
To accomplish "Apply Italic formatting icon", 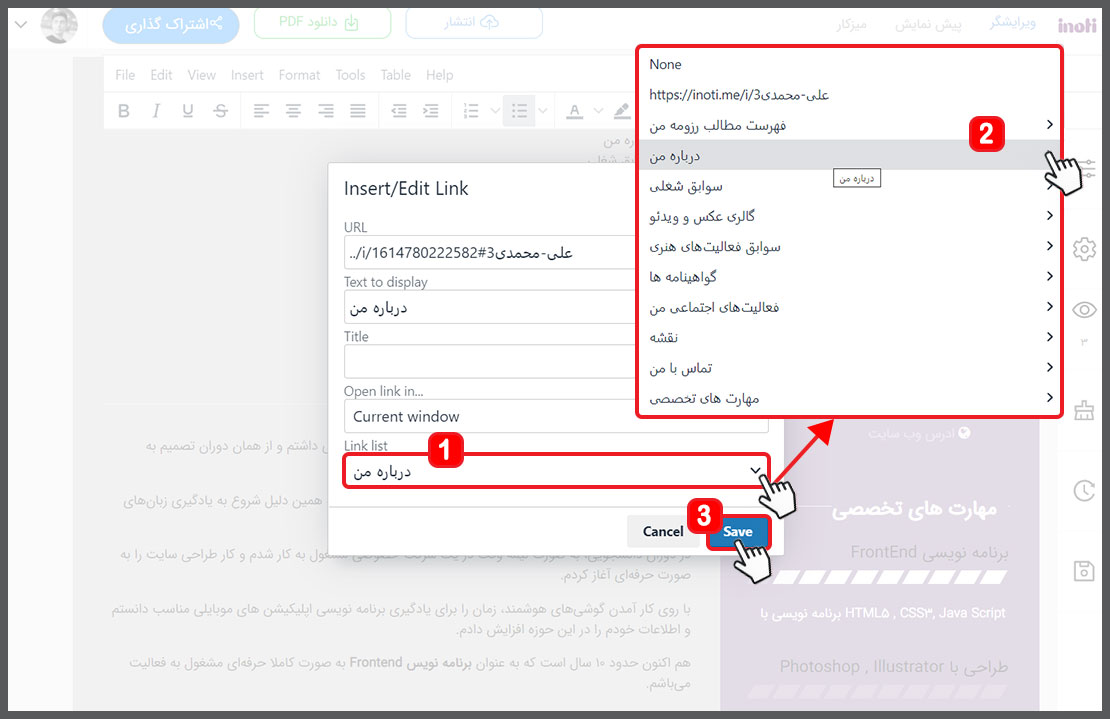I will tap(156, 110).
